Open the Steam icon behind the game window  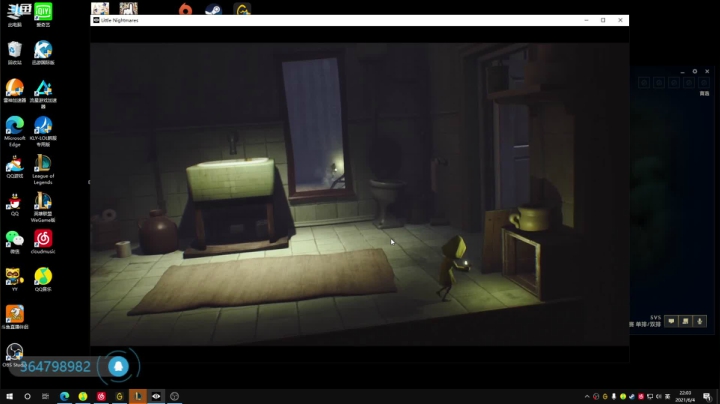pyautogui.click(x=213, y=9)
